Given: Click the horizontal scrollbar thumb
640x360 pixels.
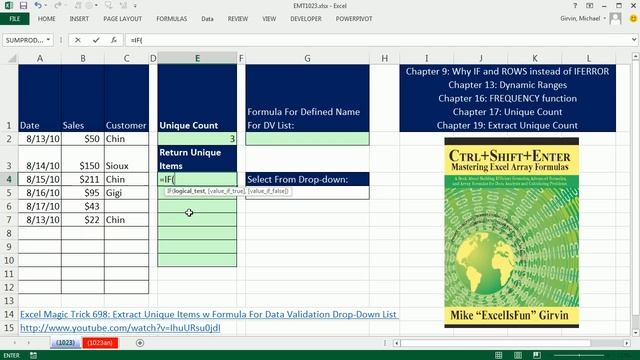Looking at the screenshot, I should tap(496, 343).
